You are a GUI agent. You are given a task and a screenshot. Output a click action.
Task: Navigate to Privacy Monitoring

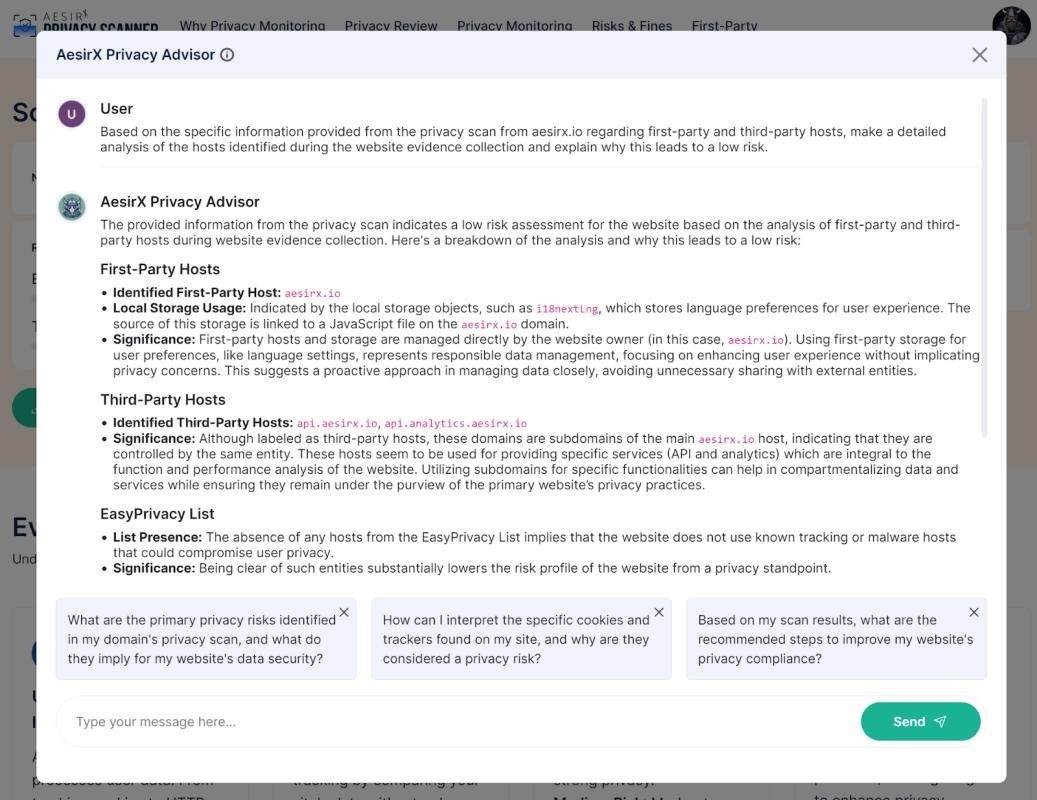point(514,26)
